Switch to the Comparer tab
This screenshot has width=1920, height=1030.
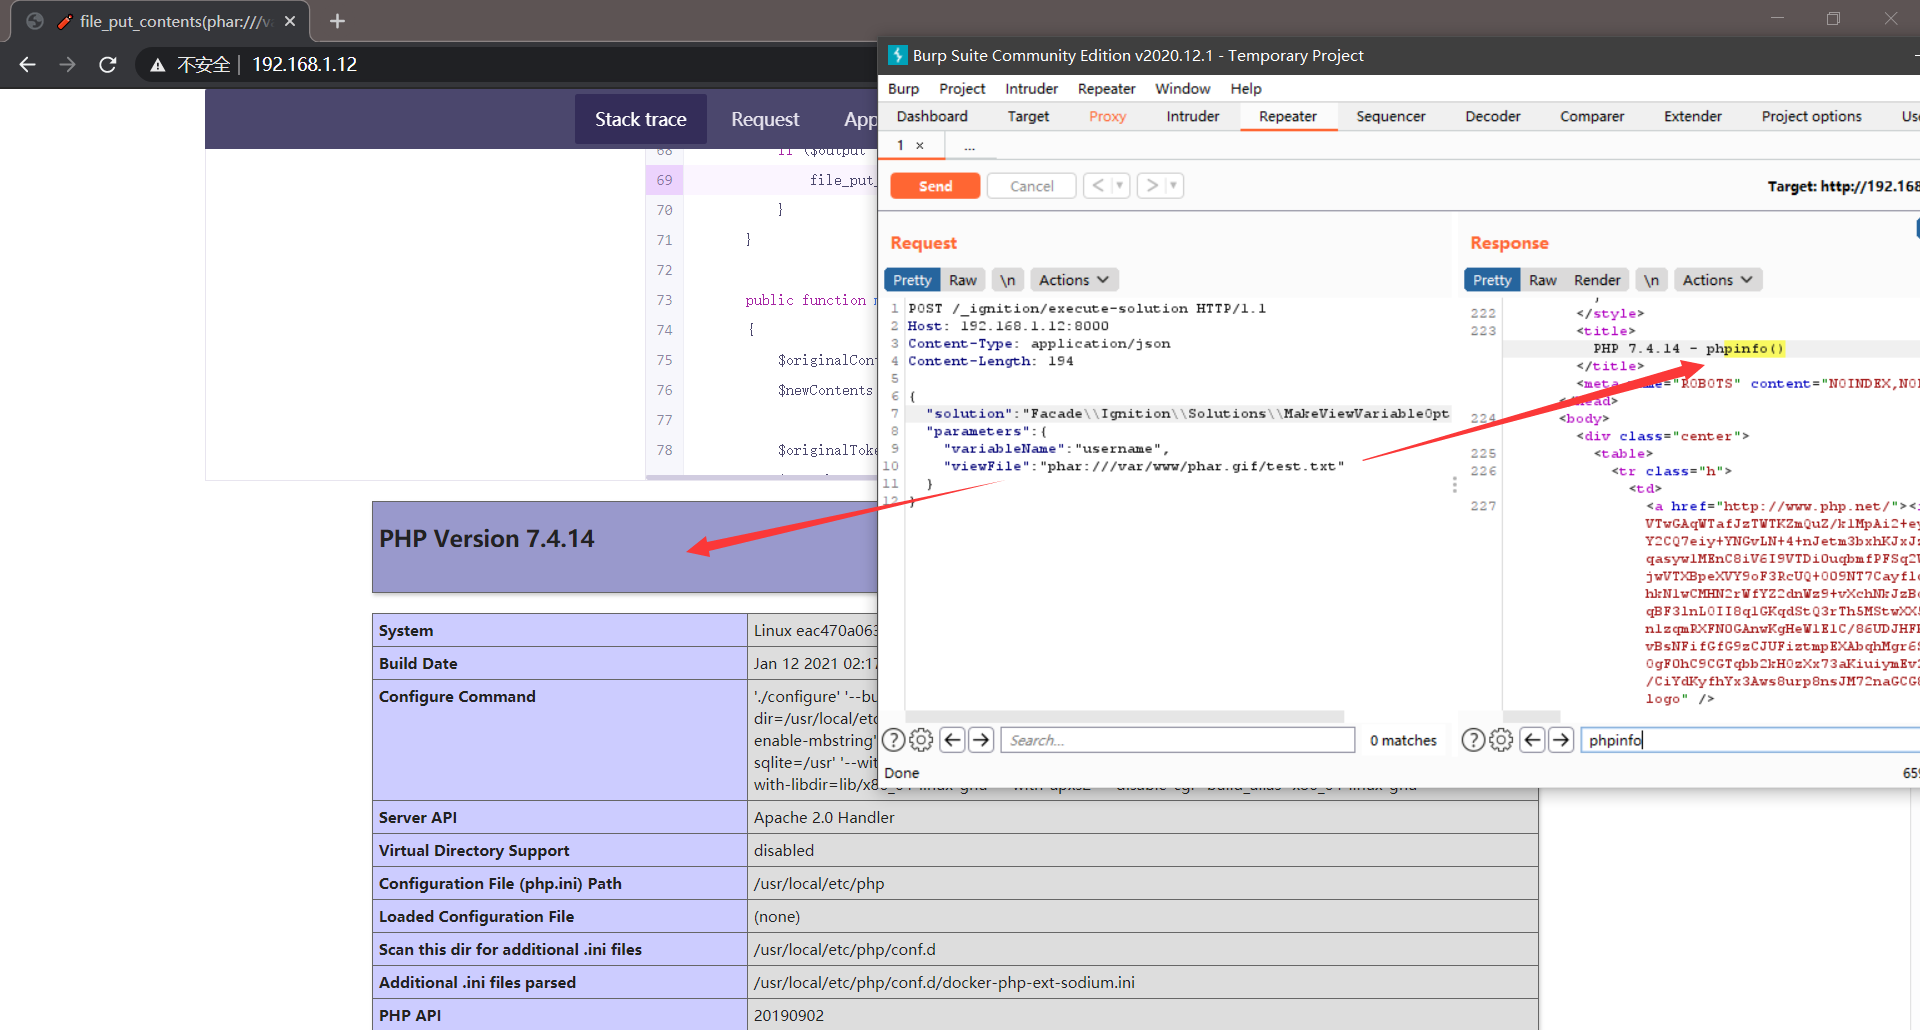(1591, 117)
